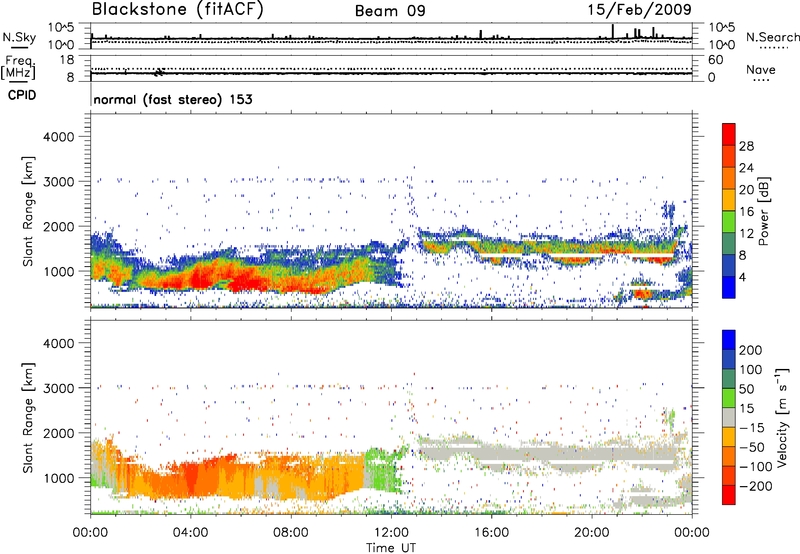Viewport: 800px width, 554px height.
Task: Click the 2000 tick in the velocity panel
Action: tap(58, 433)
